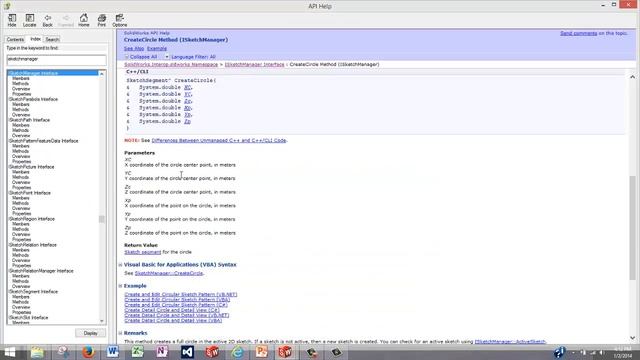
Task: Select SketchRelationManager Interface index entry
Action: point(41,271)
